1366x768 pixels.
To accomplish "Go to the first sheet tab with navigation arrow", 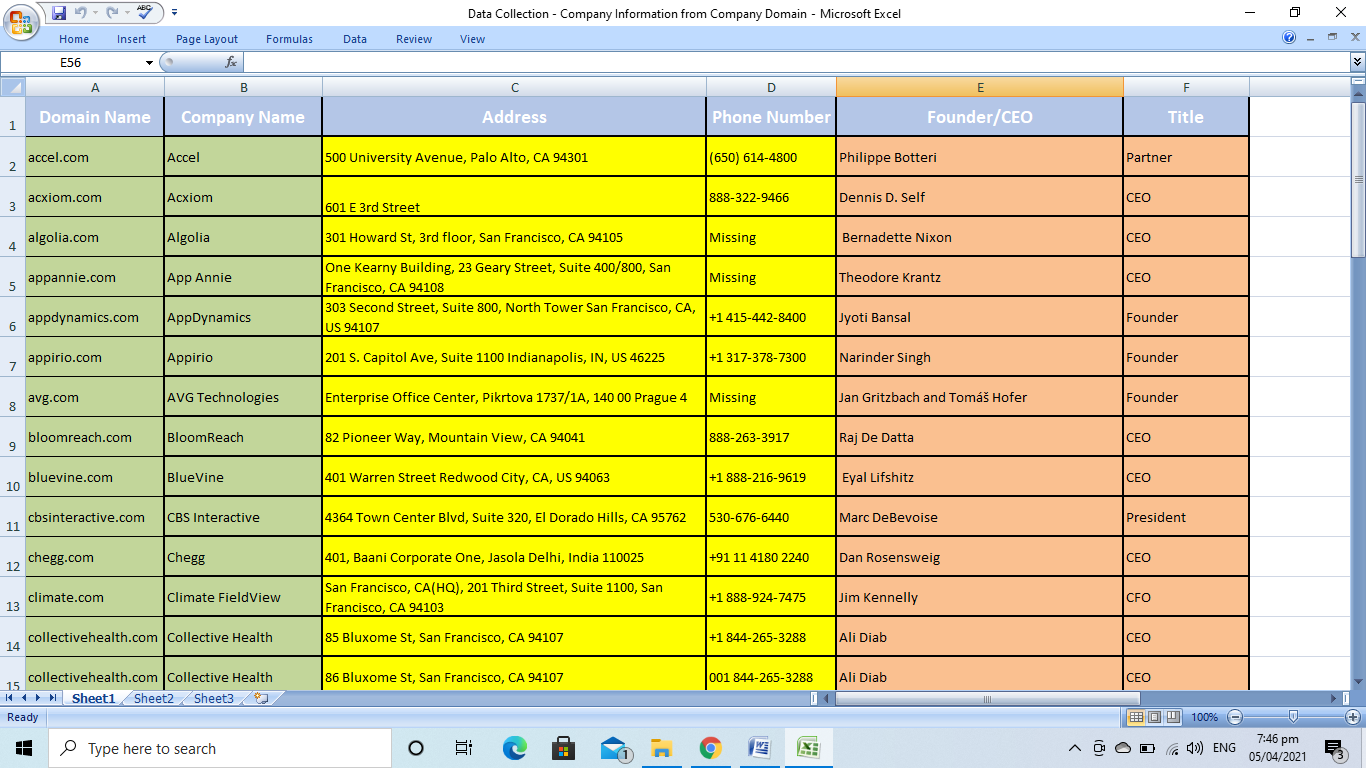I will click(10, 698).
